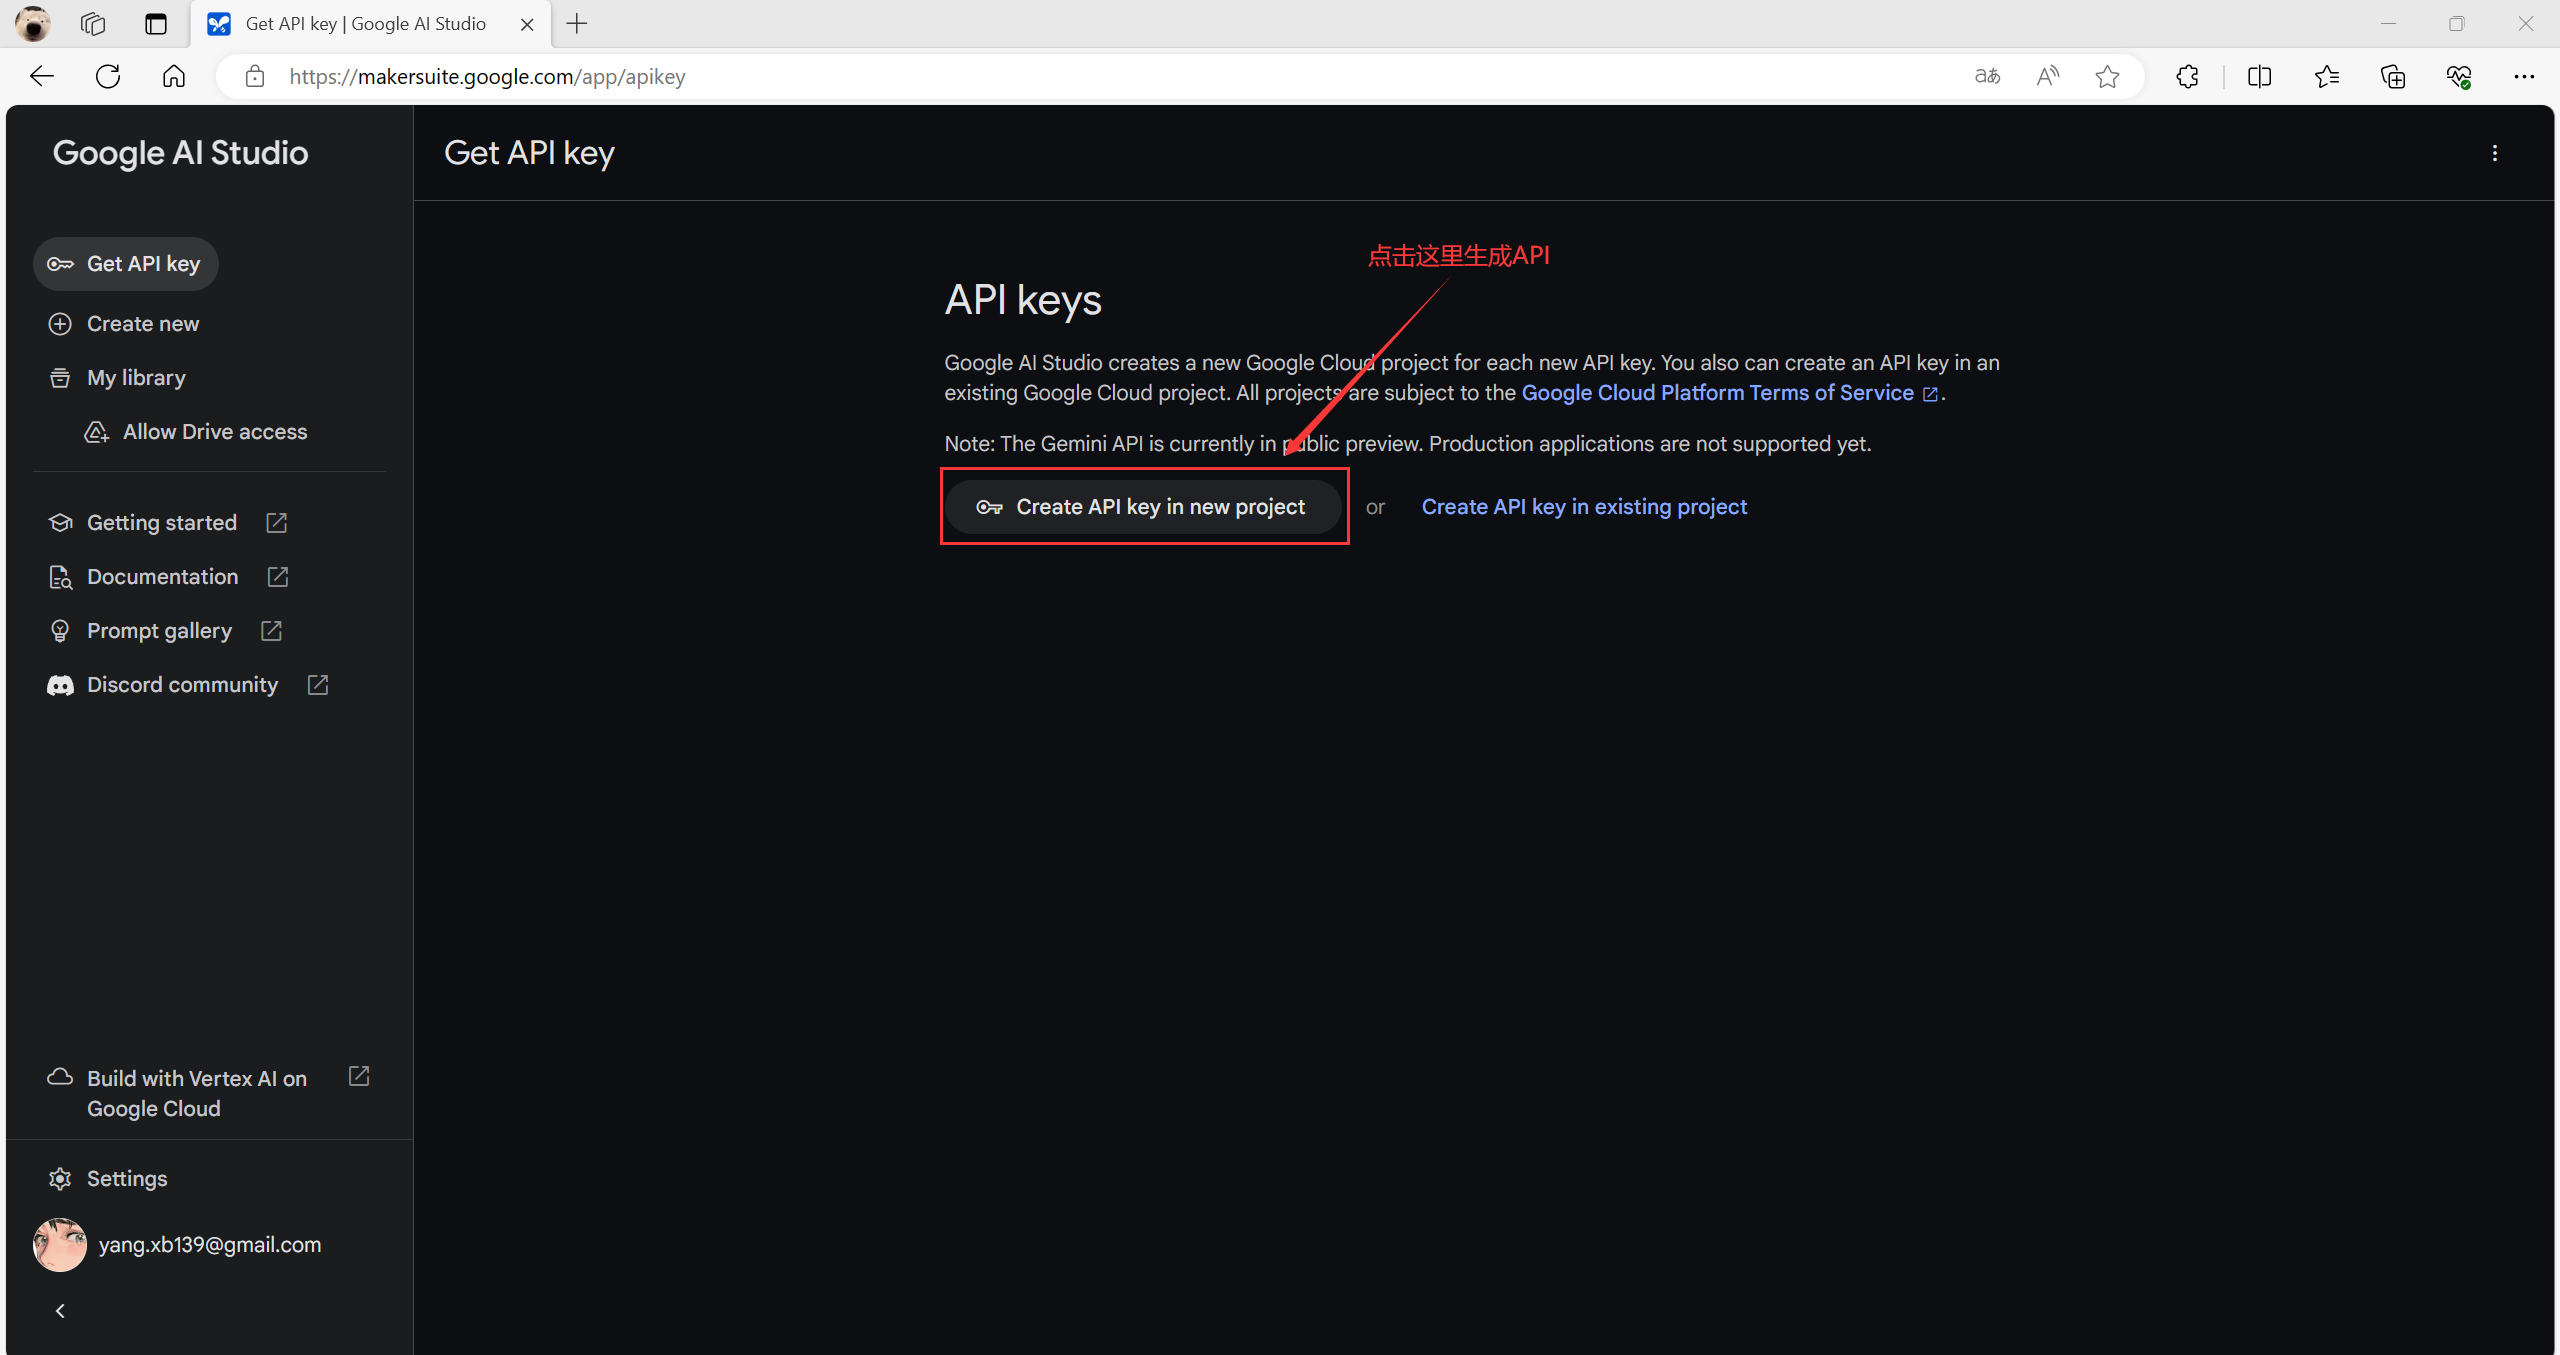Click the Prompt gallery sidebar item
The width and height of the screenshot is (2560, 1355).
(x=159, y=628)
